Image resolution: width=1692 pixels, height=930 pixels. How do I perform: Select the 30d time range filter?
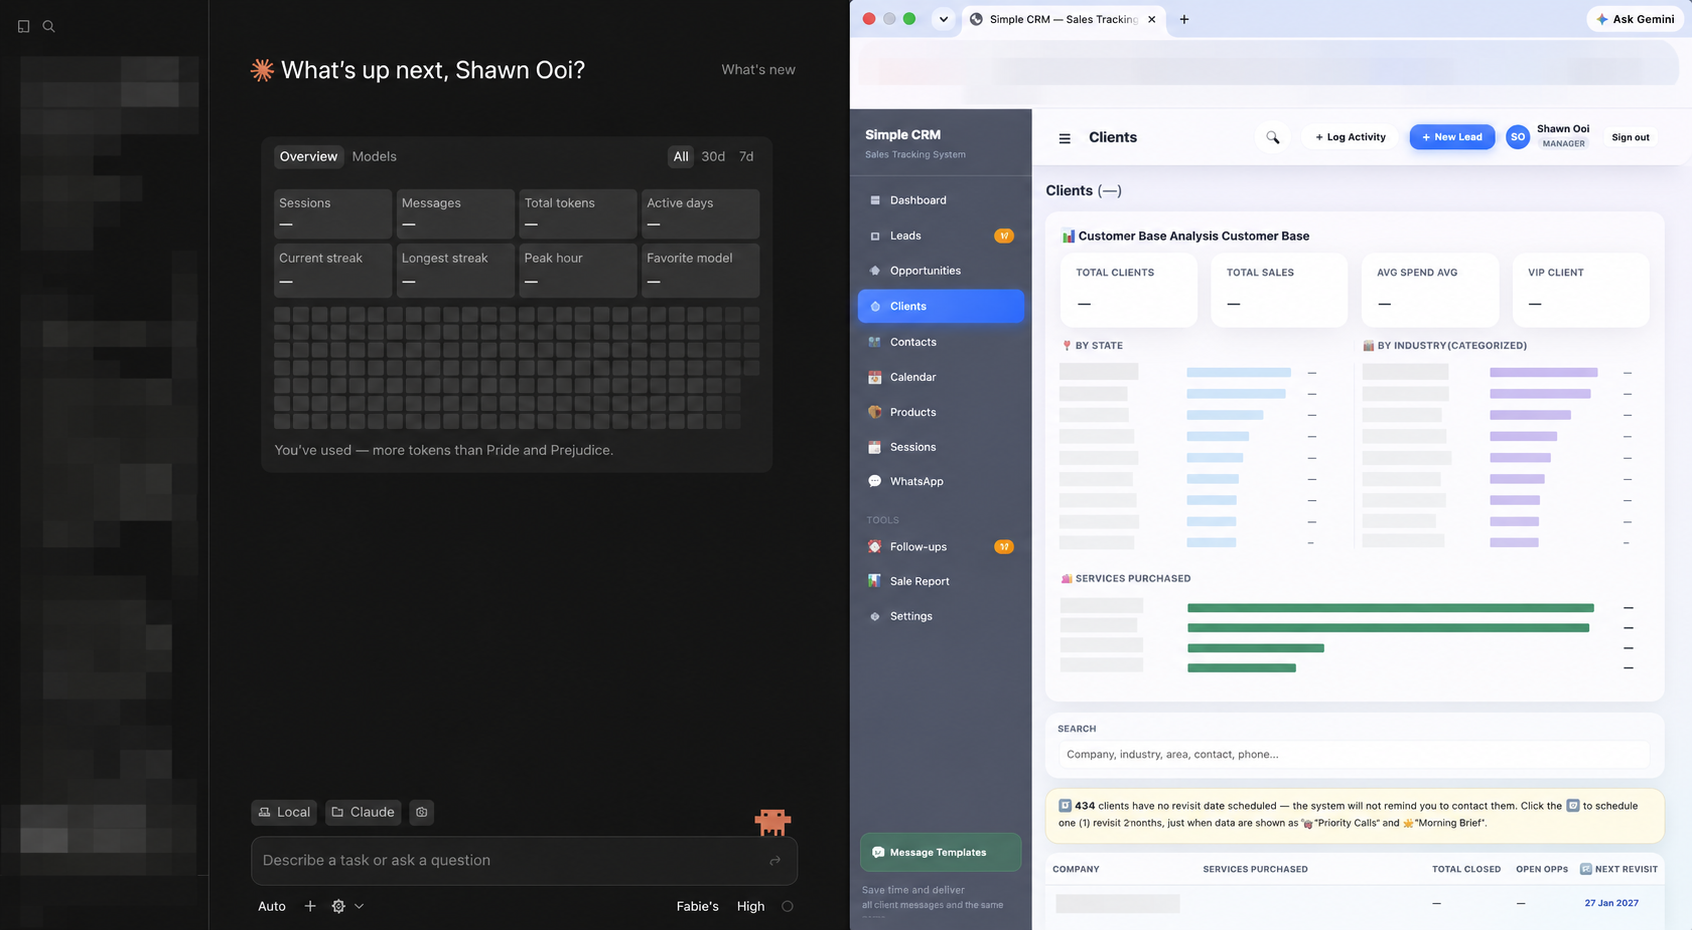click(713, 156)
